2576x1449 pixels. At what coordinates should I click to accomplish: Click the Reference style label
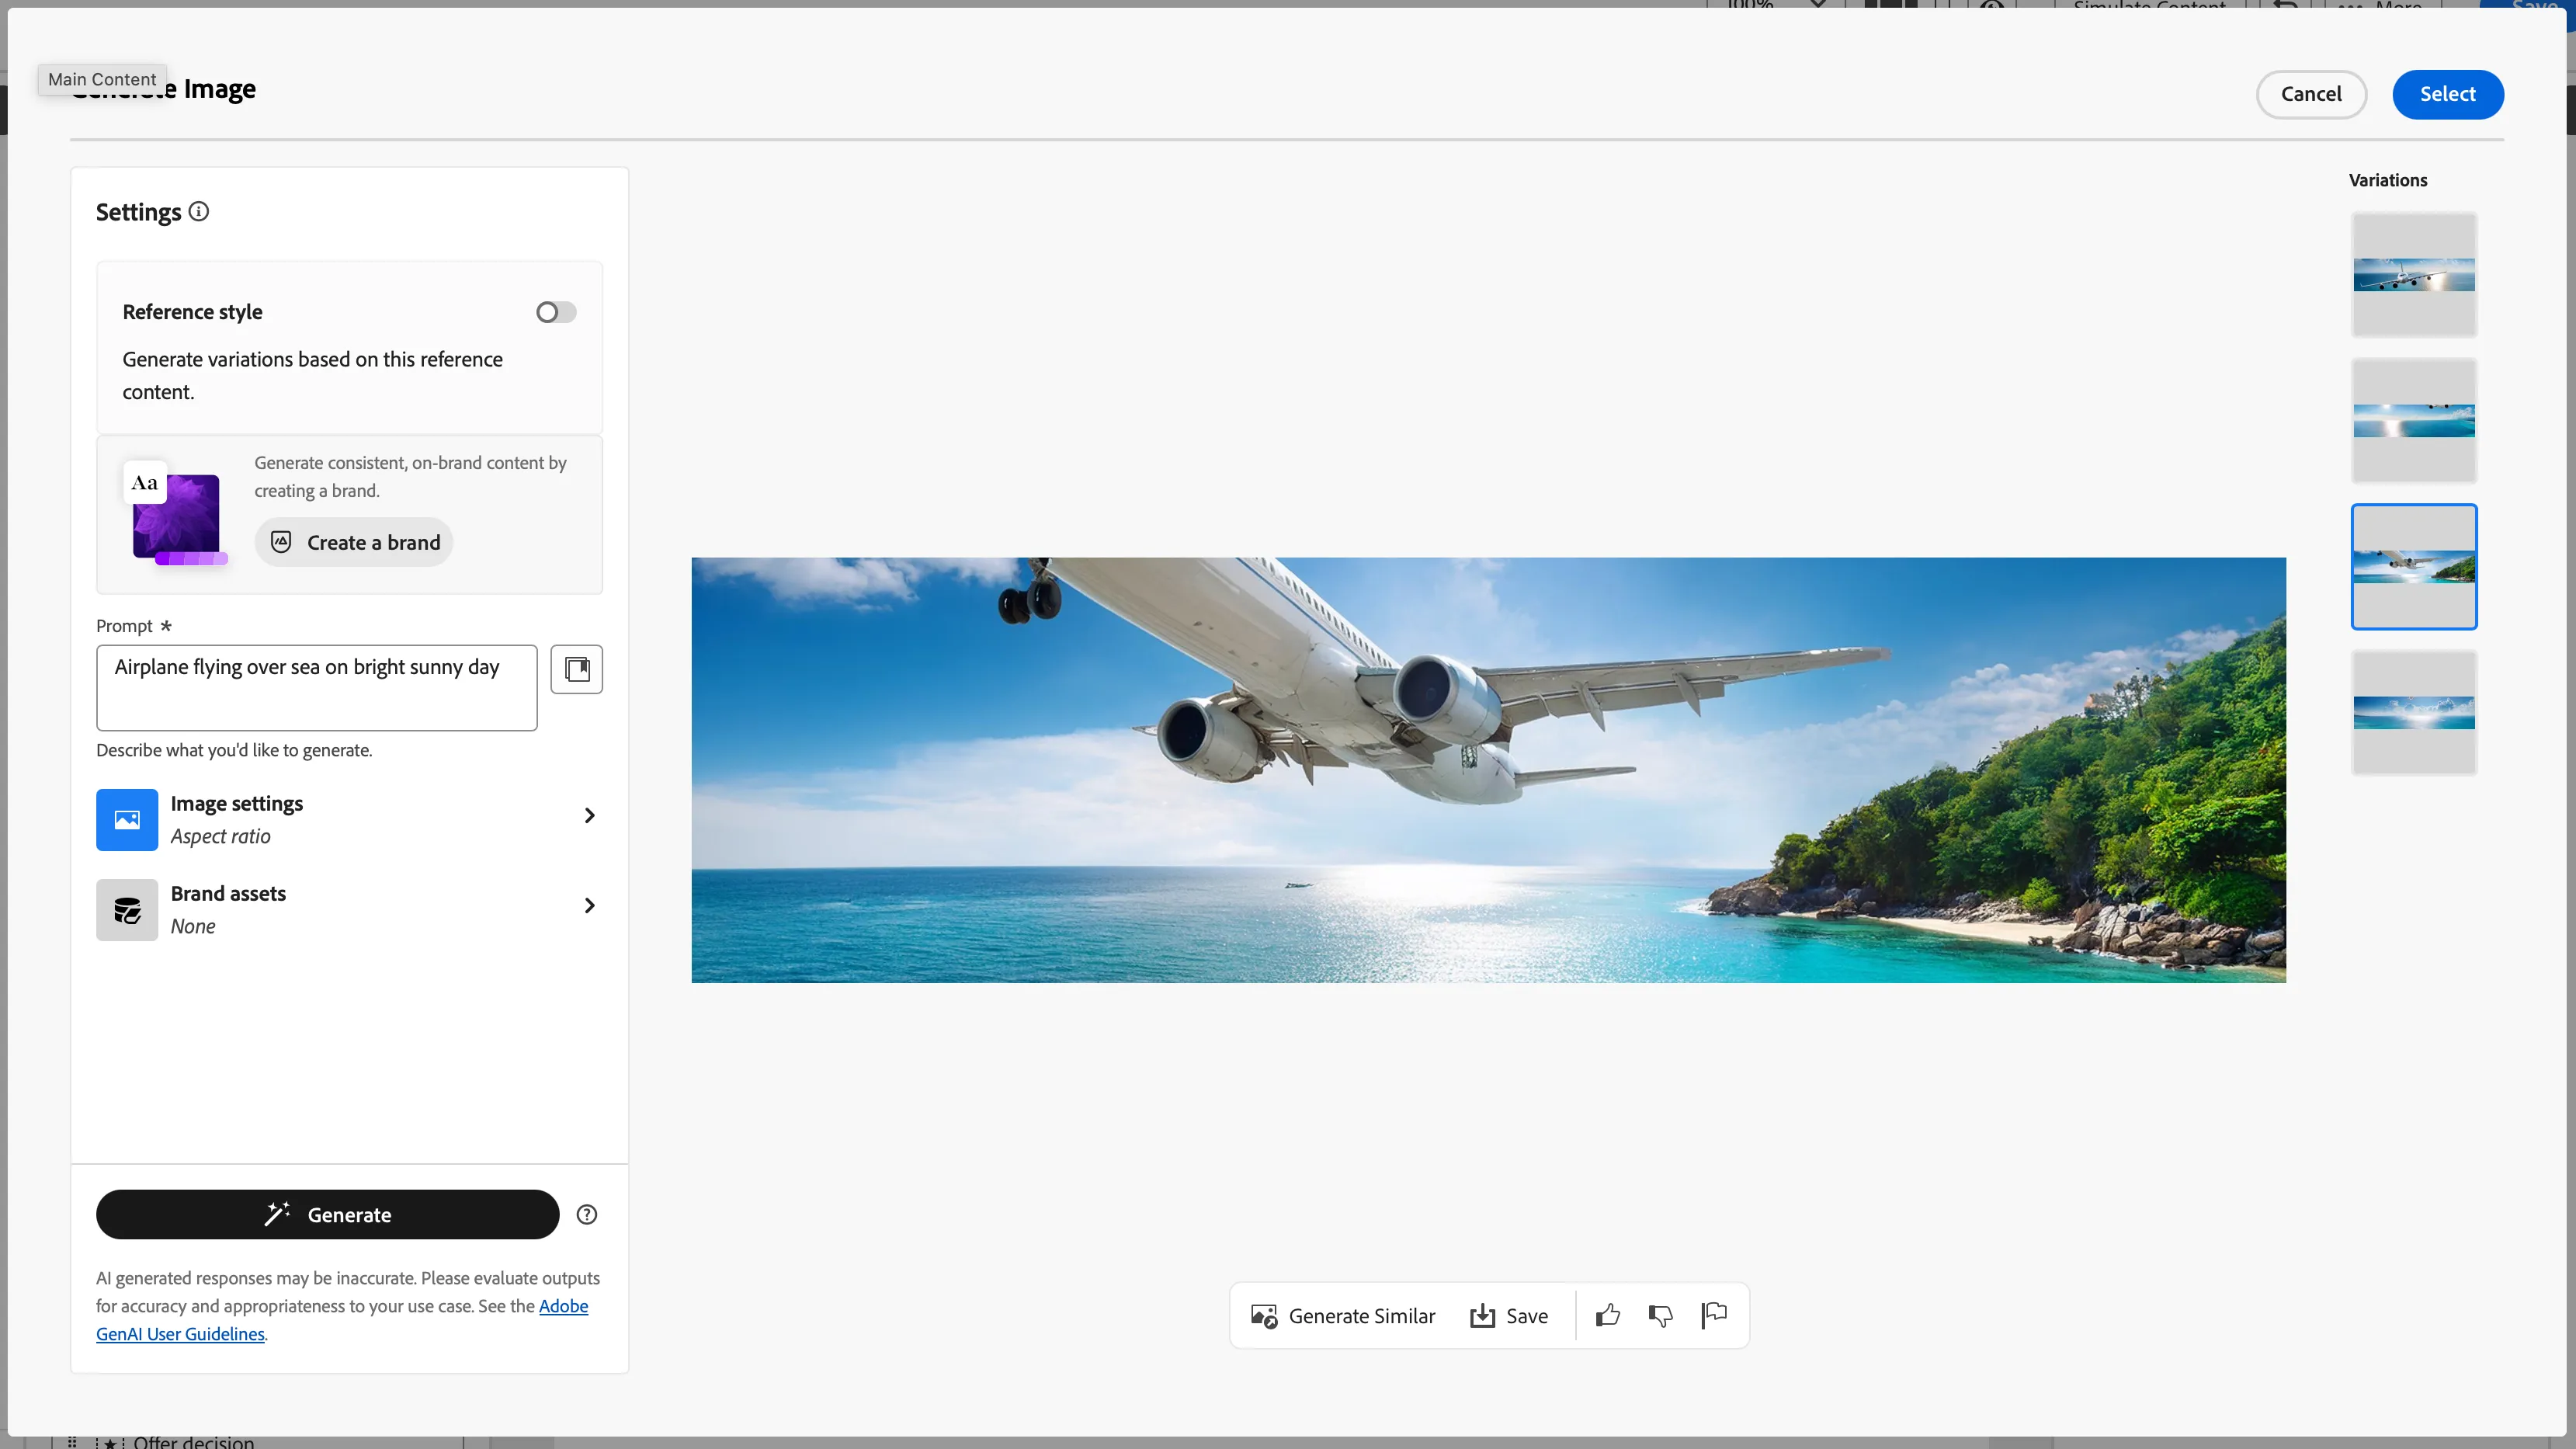tap(192, 312)
